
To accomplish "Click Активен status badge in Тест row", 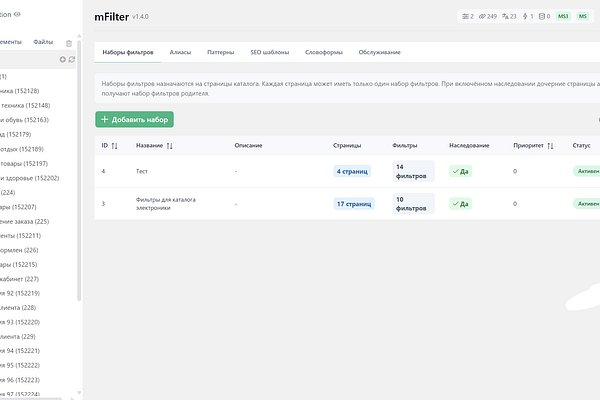I will tap(587, 171).
